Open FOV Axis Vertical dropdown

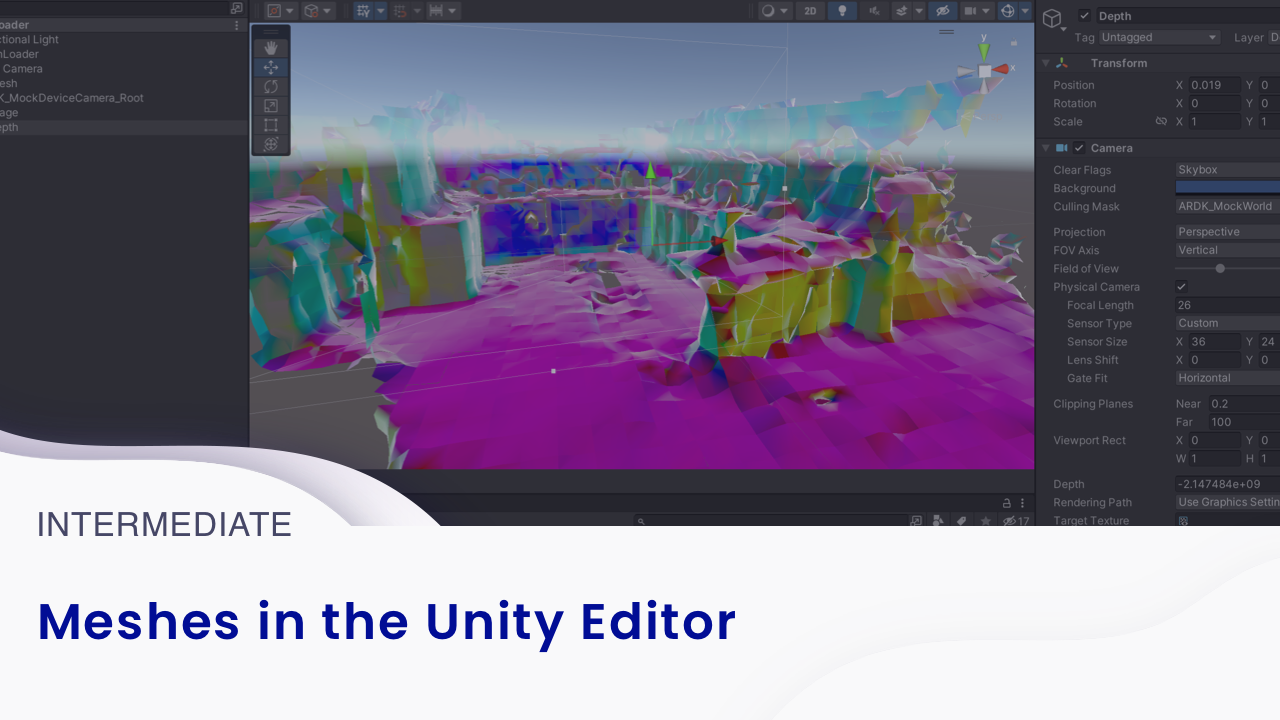click(1227, 250)
